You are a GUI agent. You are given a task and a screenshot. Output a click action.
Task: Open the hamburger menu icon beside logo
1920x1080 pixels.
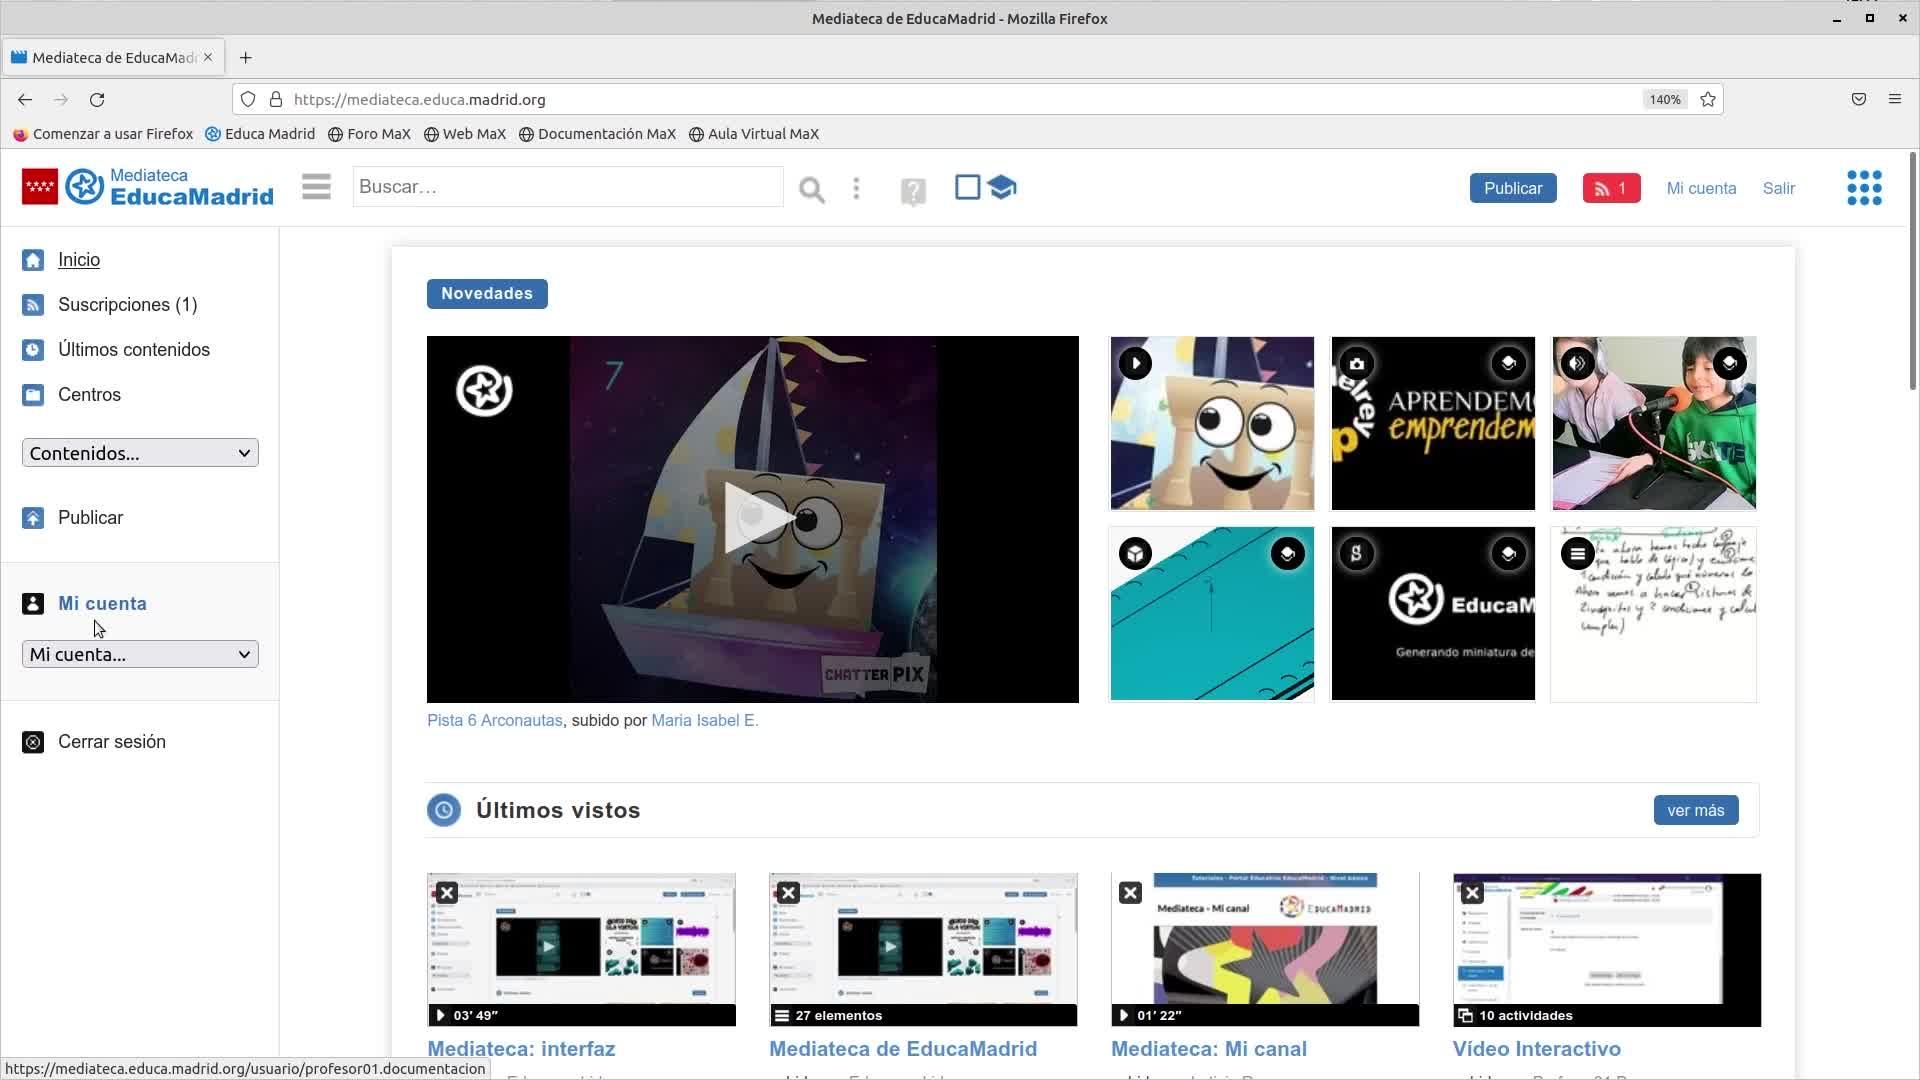pos(316,187)
